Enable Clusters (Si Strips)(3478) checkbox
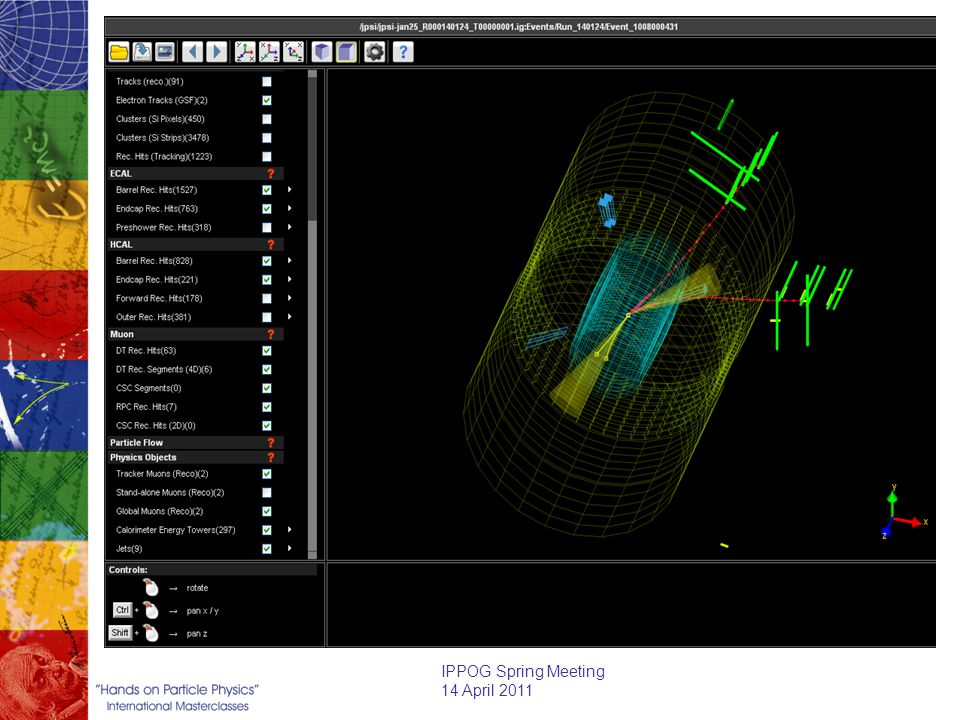960x720 pixels. 267,138
